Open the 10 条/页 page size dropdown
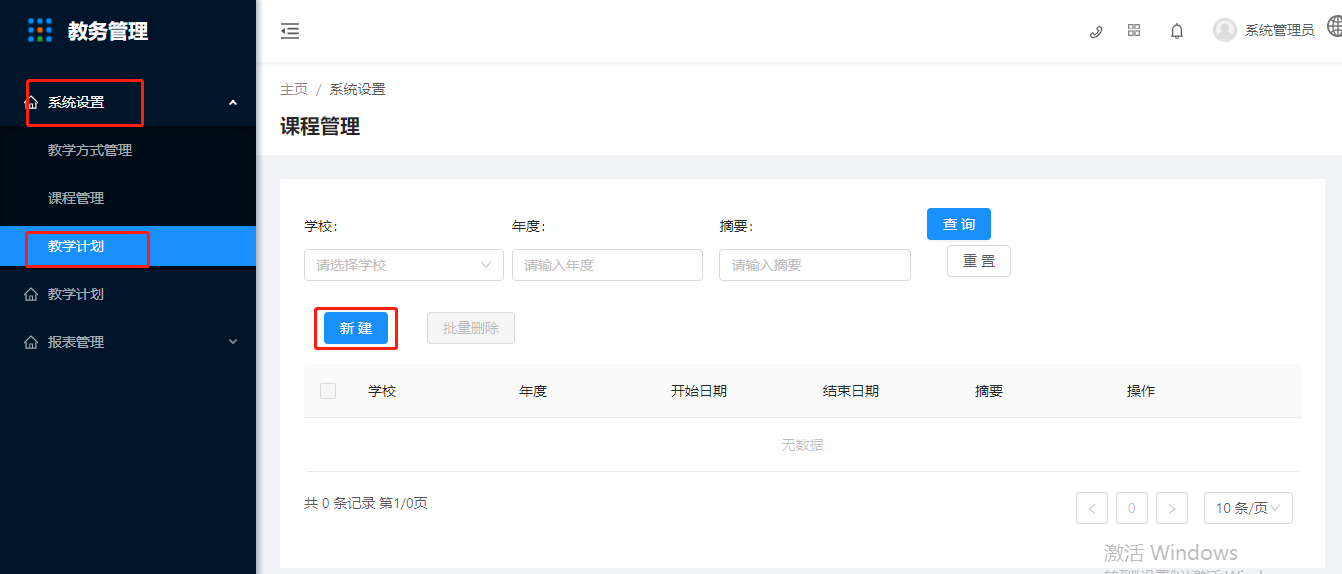1342x574 pixels. tap(1248, 508)
